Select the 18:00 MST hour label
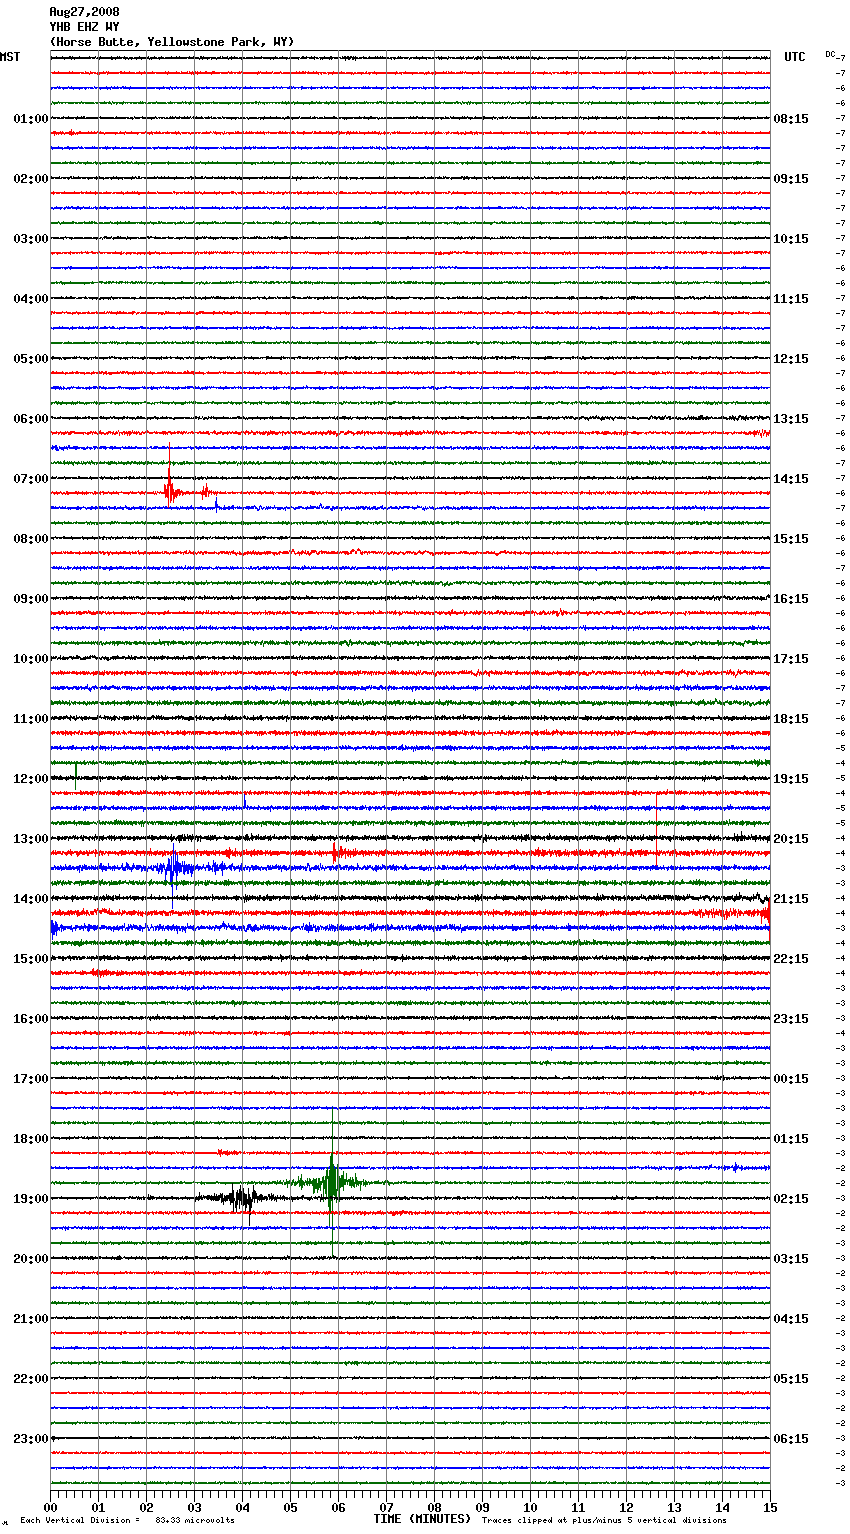 [31, 1139]
